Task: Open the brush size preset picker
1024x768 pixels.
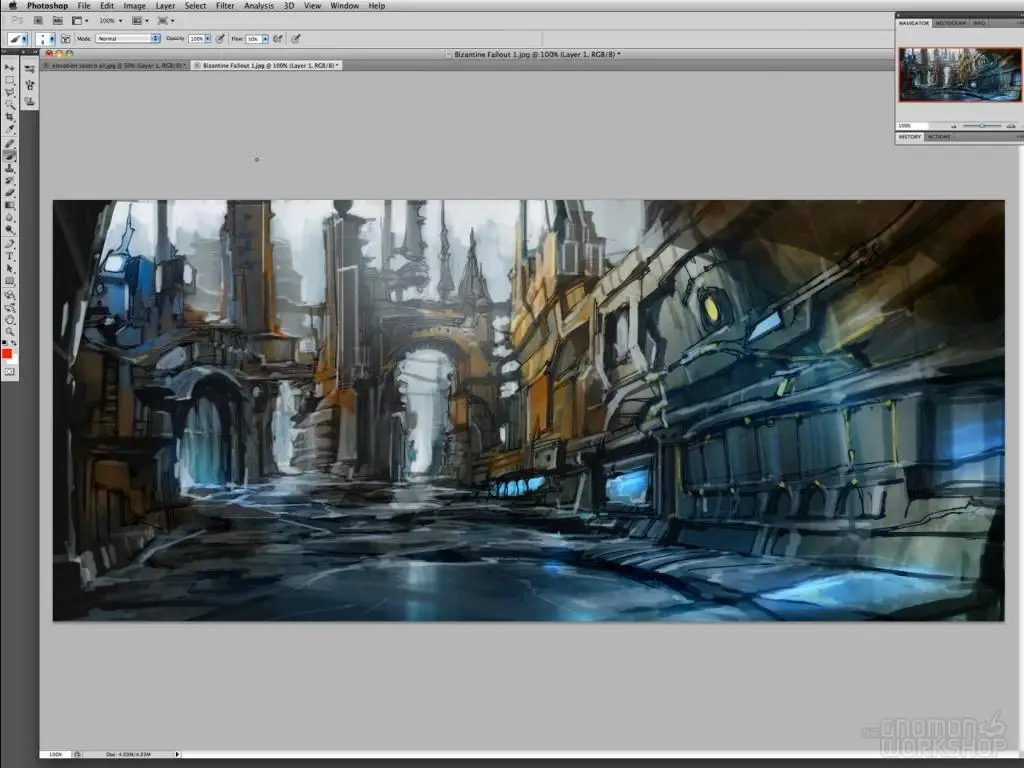Action: (45, 39)
